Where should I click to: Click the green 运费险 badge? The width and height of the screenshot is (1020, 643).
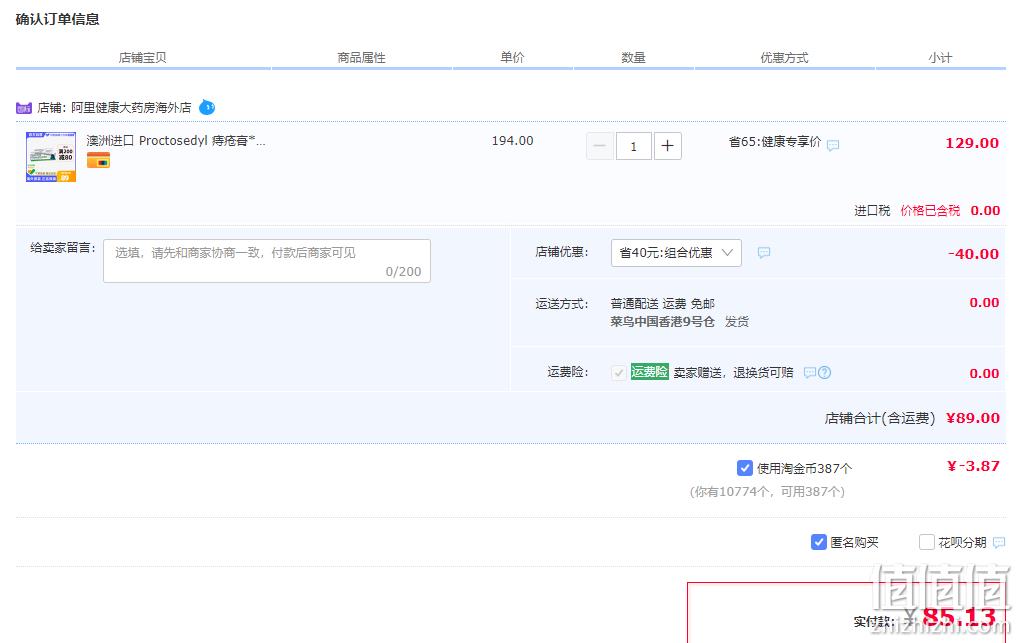coord(649,372)
